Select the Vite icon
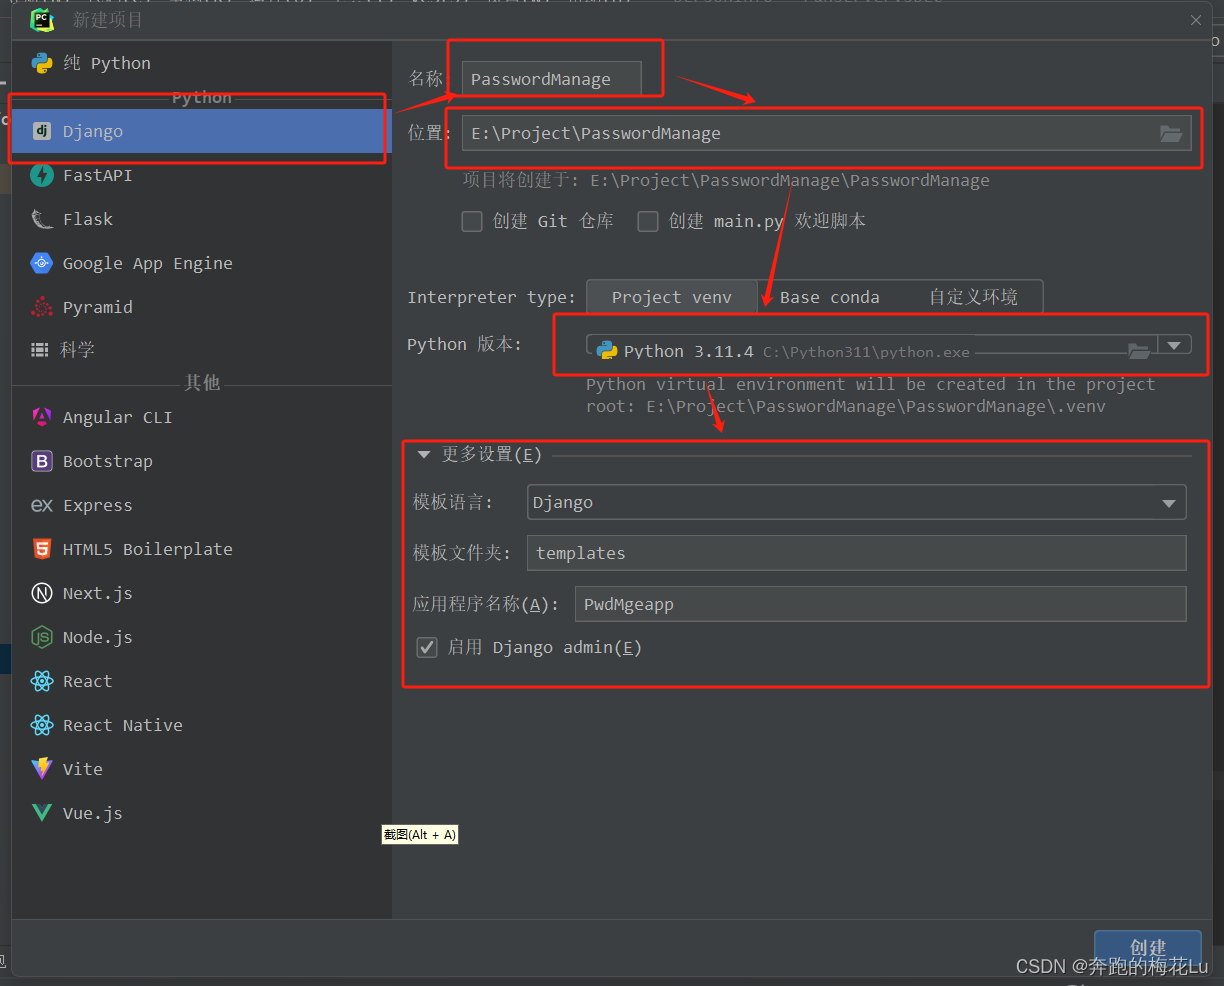 [42, 769]
